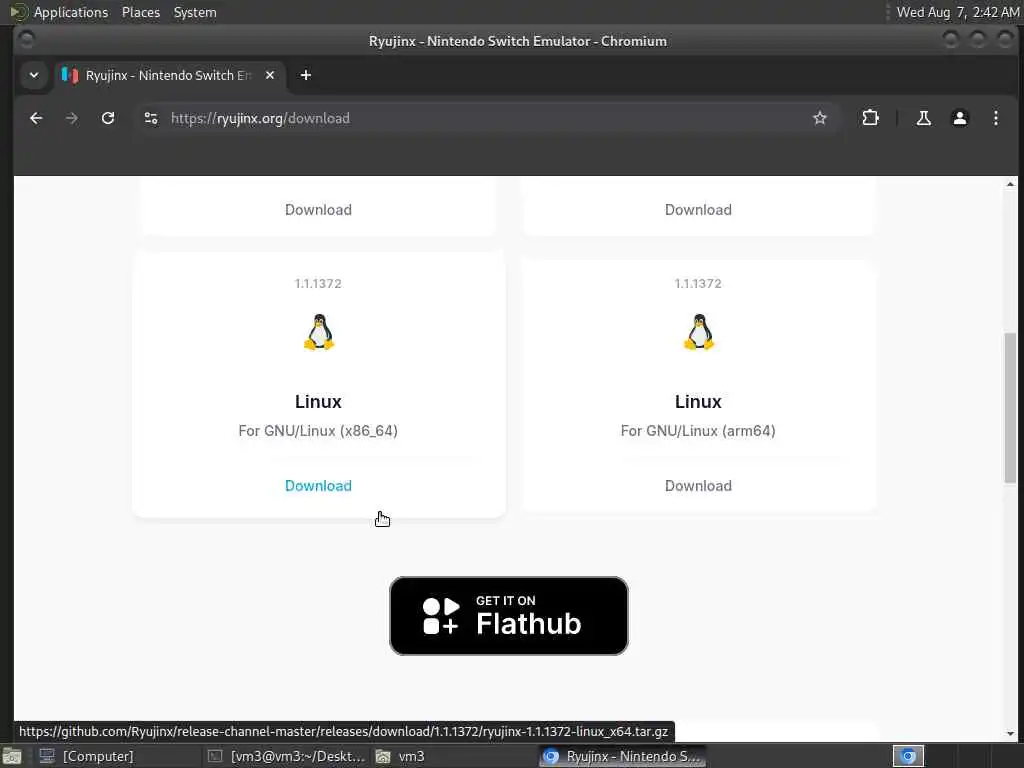Click the top-left card Download link
1024x768 pixels.
318,210
